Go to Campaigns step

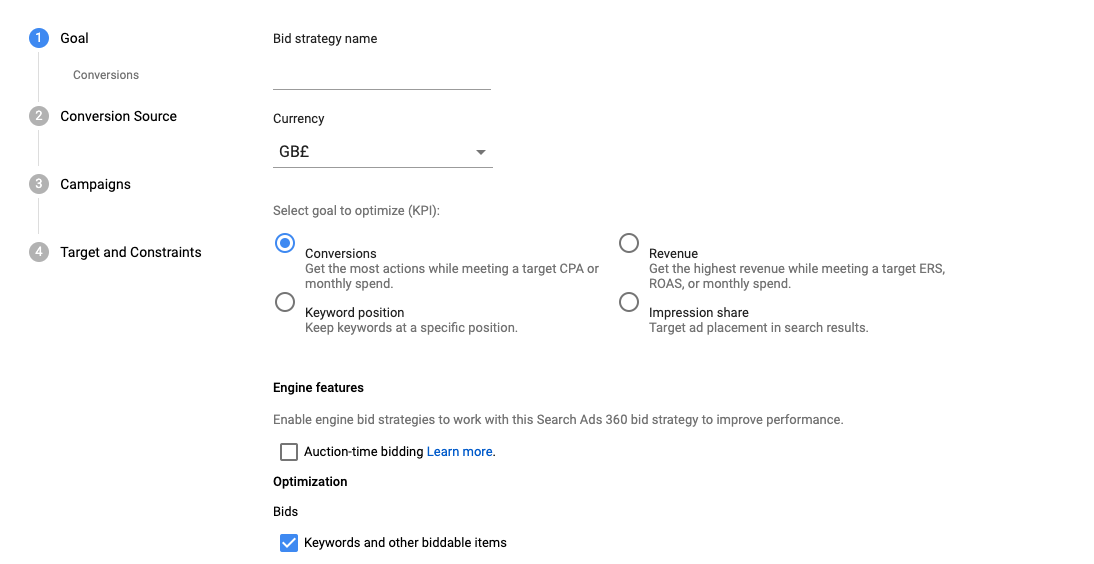95,184
